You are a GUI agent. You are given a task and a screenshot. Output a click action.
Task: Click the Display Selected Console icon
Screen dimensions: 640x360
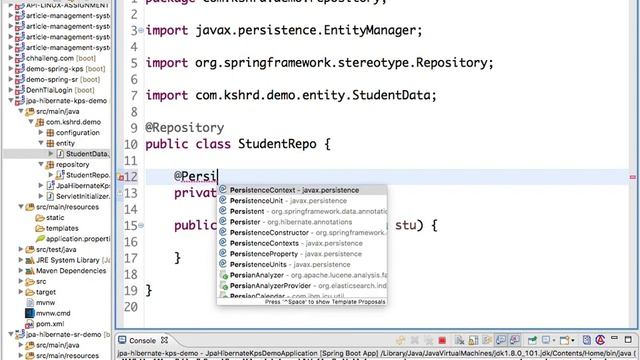546,340
